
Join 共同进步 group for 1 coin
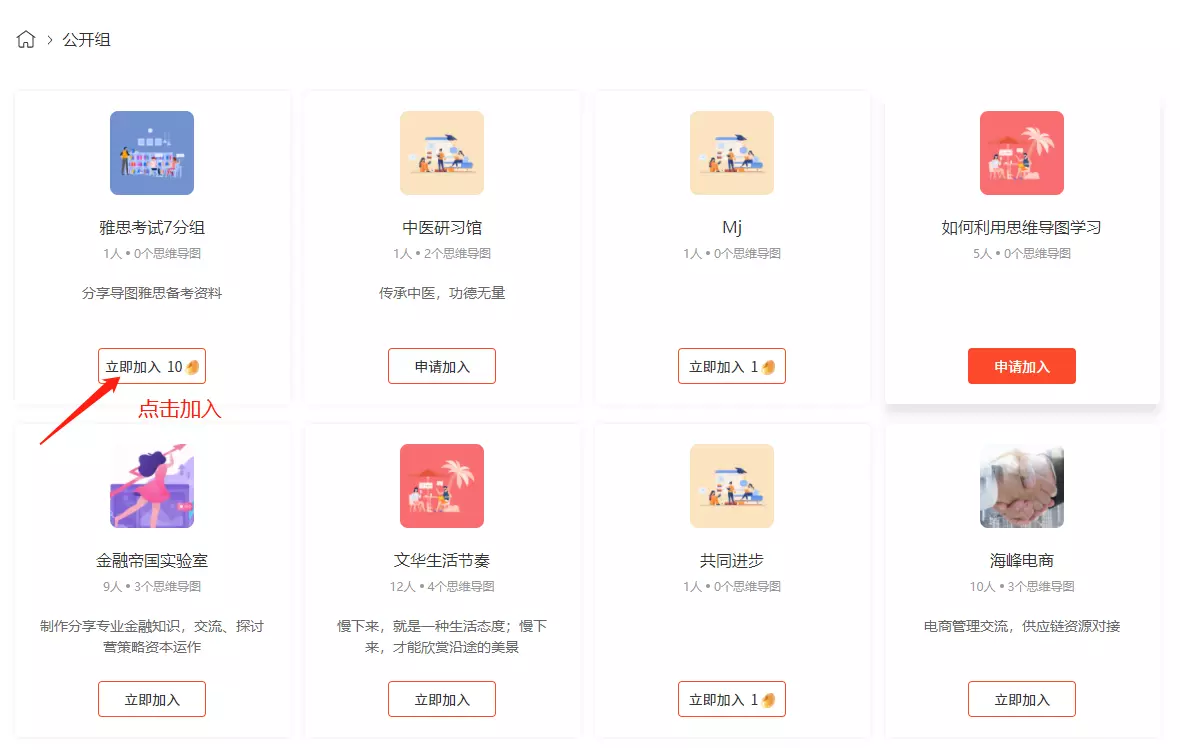(732, 699)
